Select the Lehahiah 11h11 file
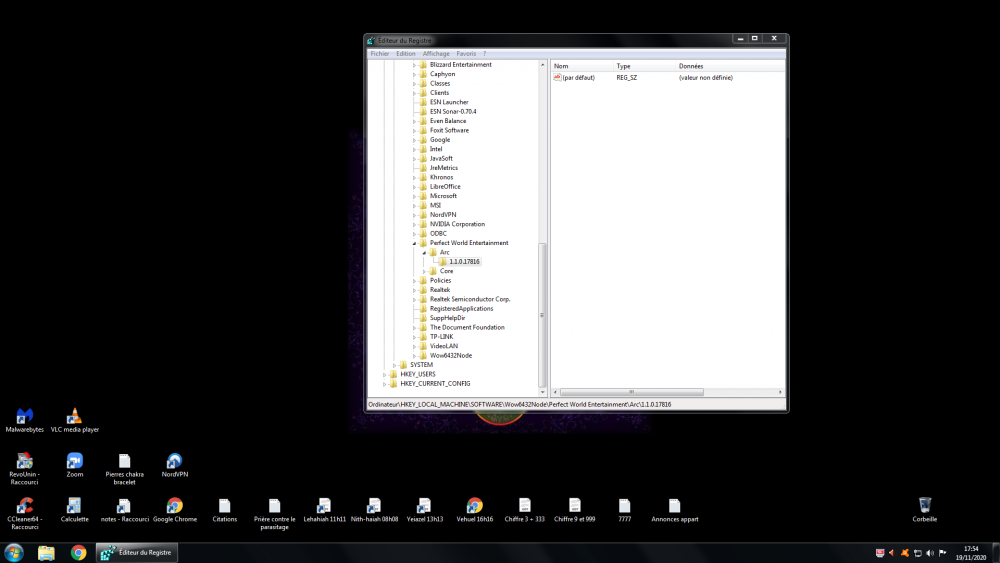Image resolution: width=1000 pixels, height=563 pixels. pos(325,509)
